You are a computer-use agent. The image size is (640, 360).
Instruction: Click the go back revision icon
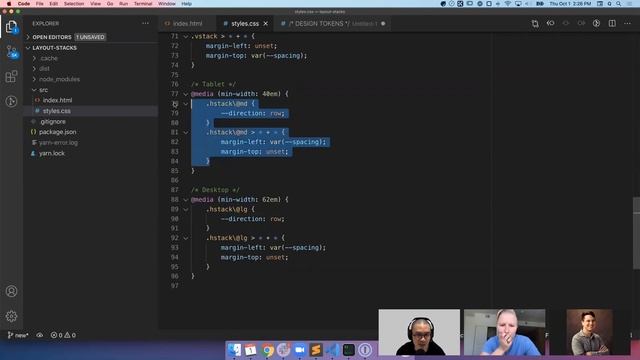pos(550,24)
